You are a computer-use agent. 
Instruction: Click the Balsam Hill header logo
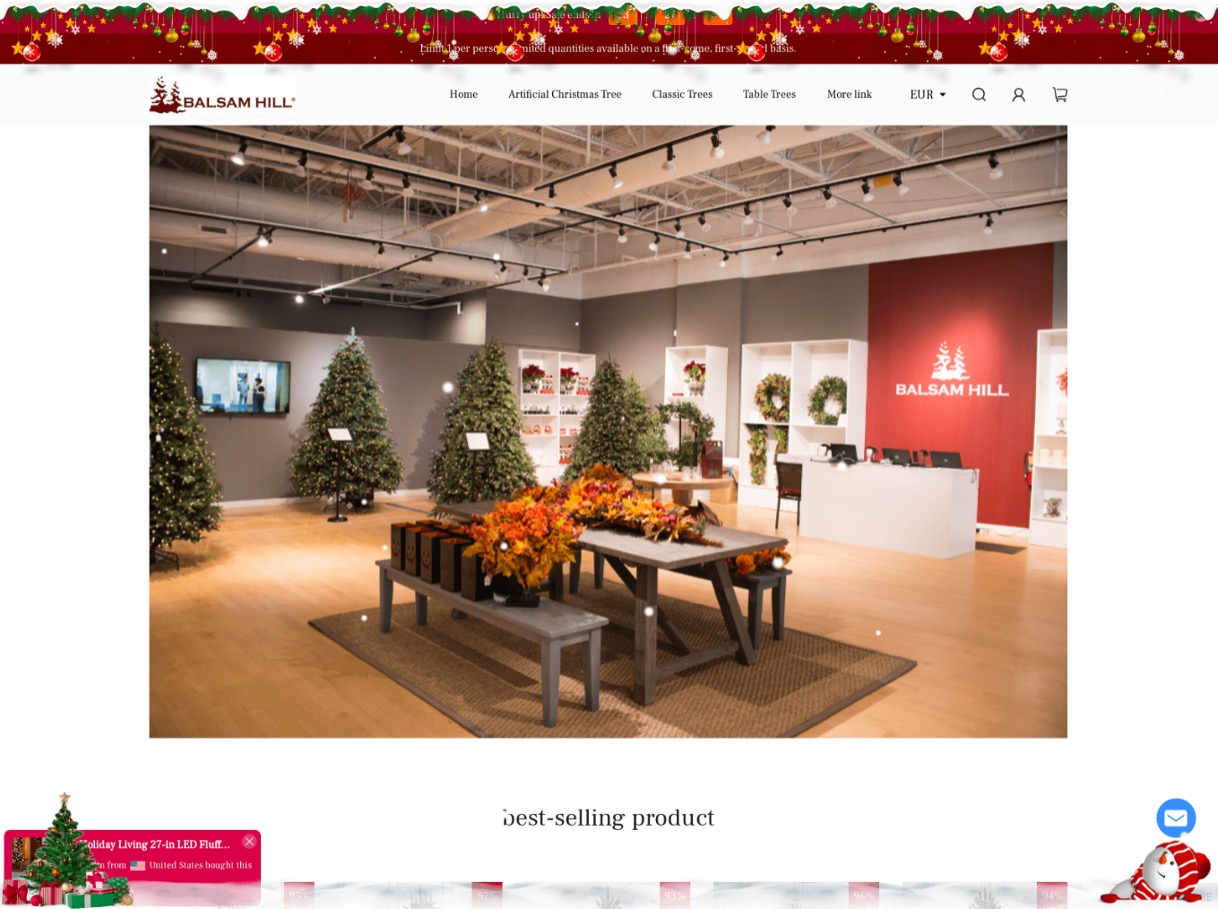tap(222, 95)
